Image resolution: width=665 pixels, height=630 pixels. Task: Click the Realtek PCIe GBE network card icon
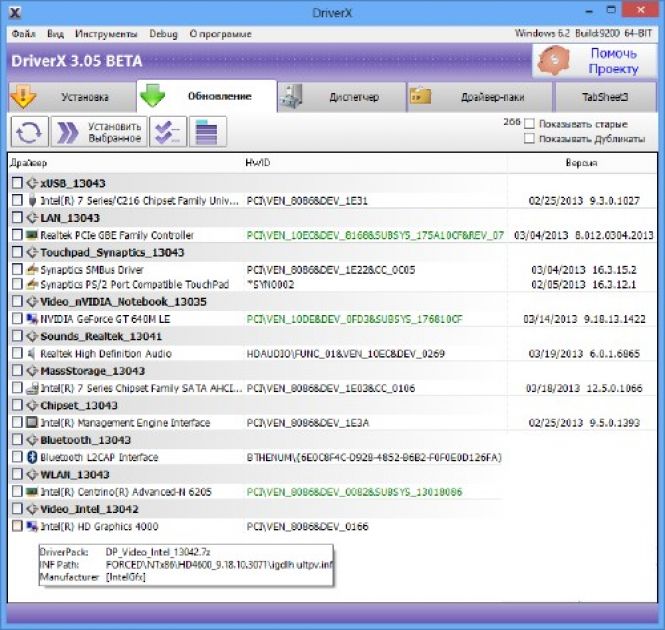coord(32,235)
